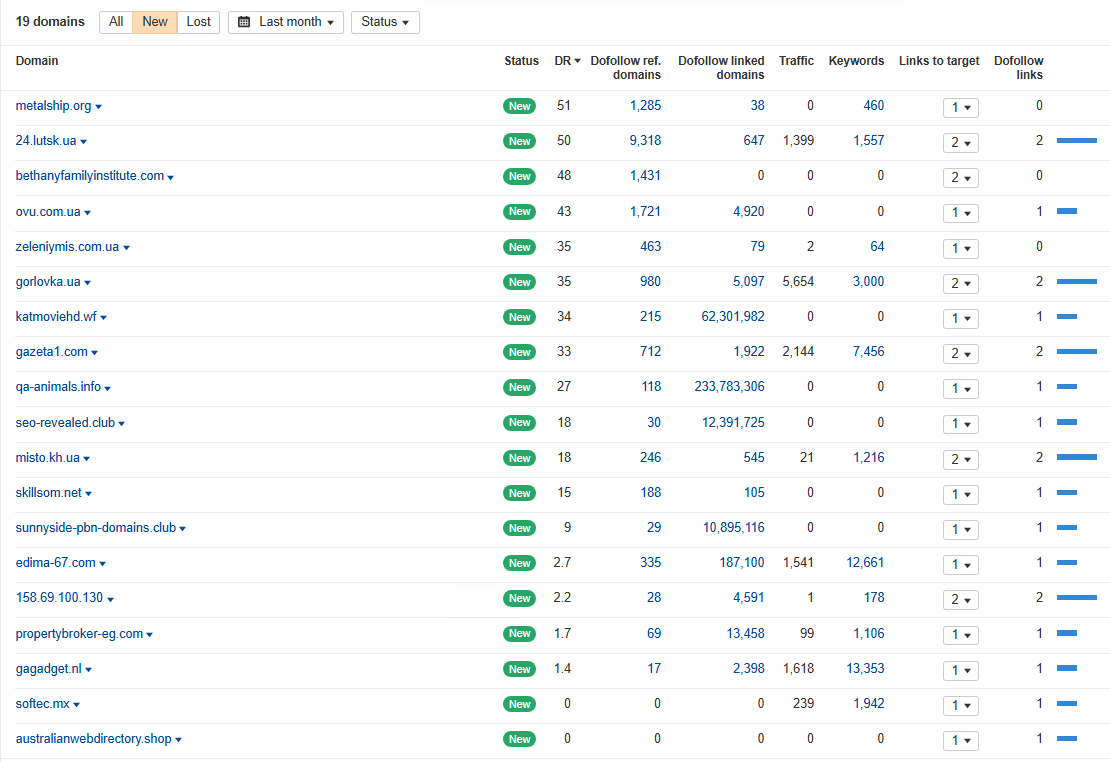This screenshot has width=1110, height=762.
Task: Open links to target dropdown for 24.lutsk.ua
Action: (961, 142)
